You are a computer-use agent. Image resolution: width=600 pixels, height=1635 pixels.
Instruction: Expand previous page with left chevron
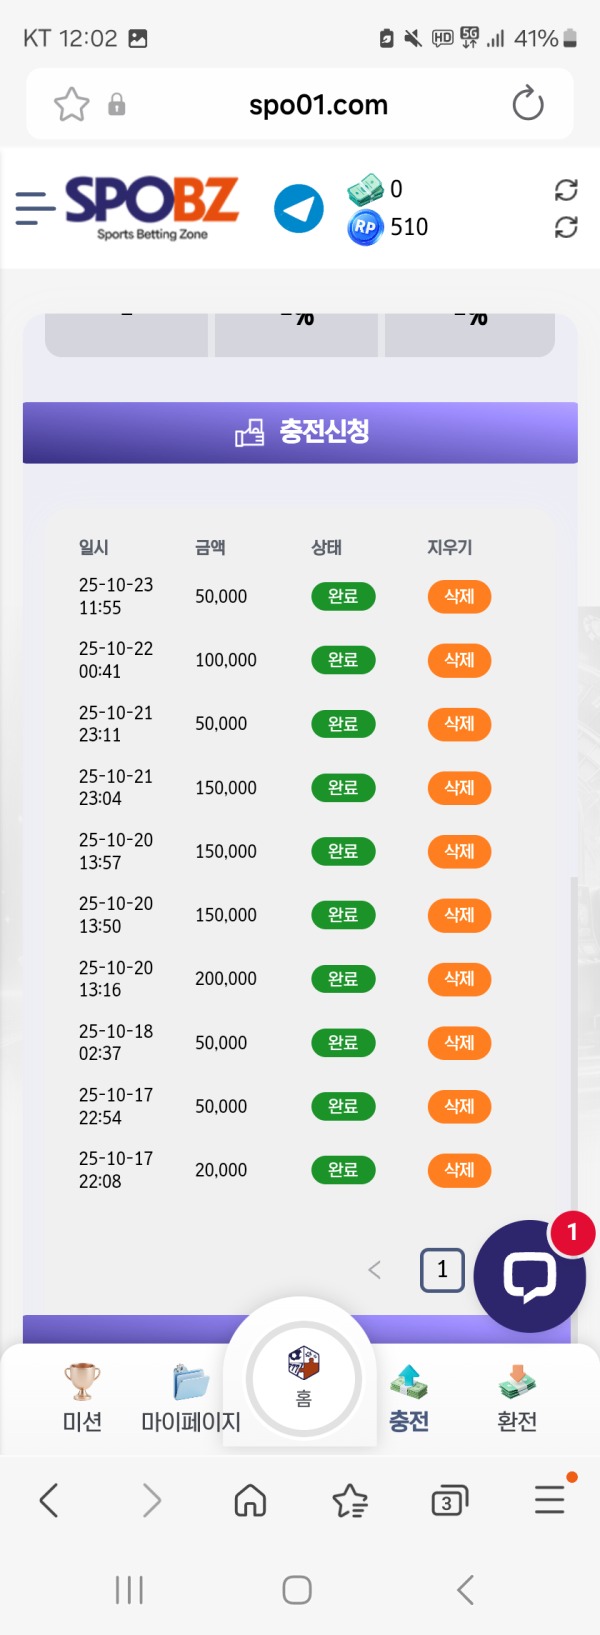point(375,1270)
